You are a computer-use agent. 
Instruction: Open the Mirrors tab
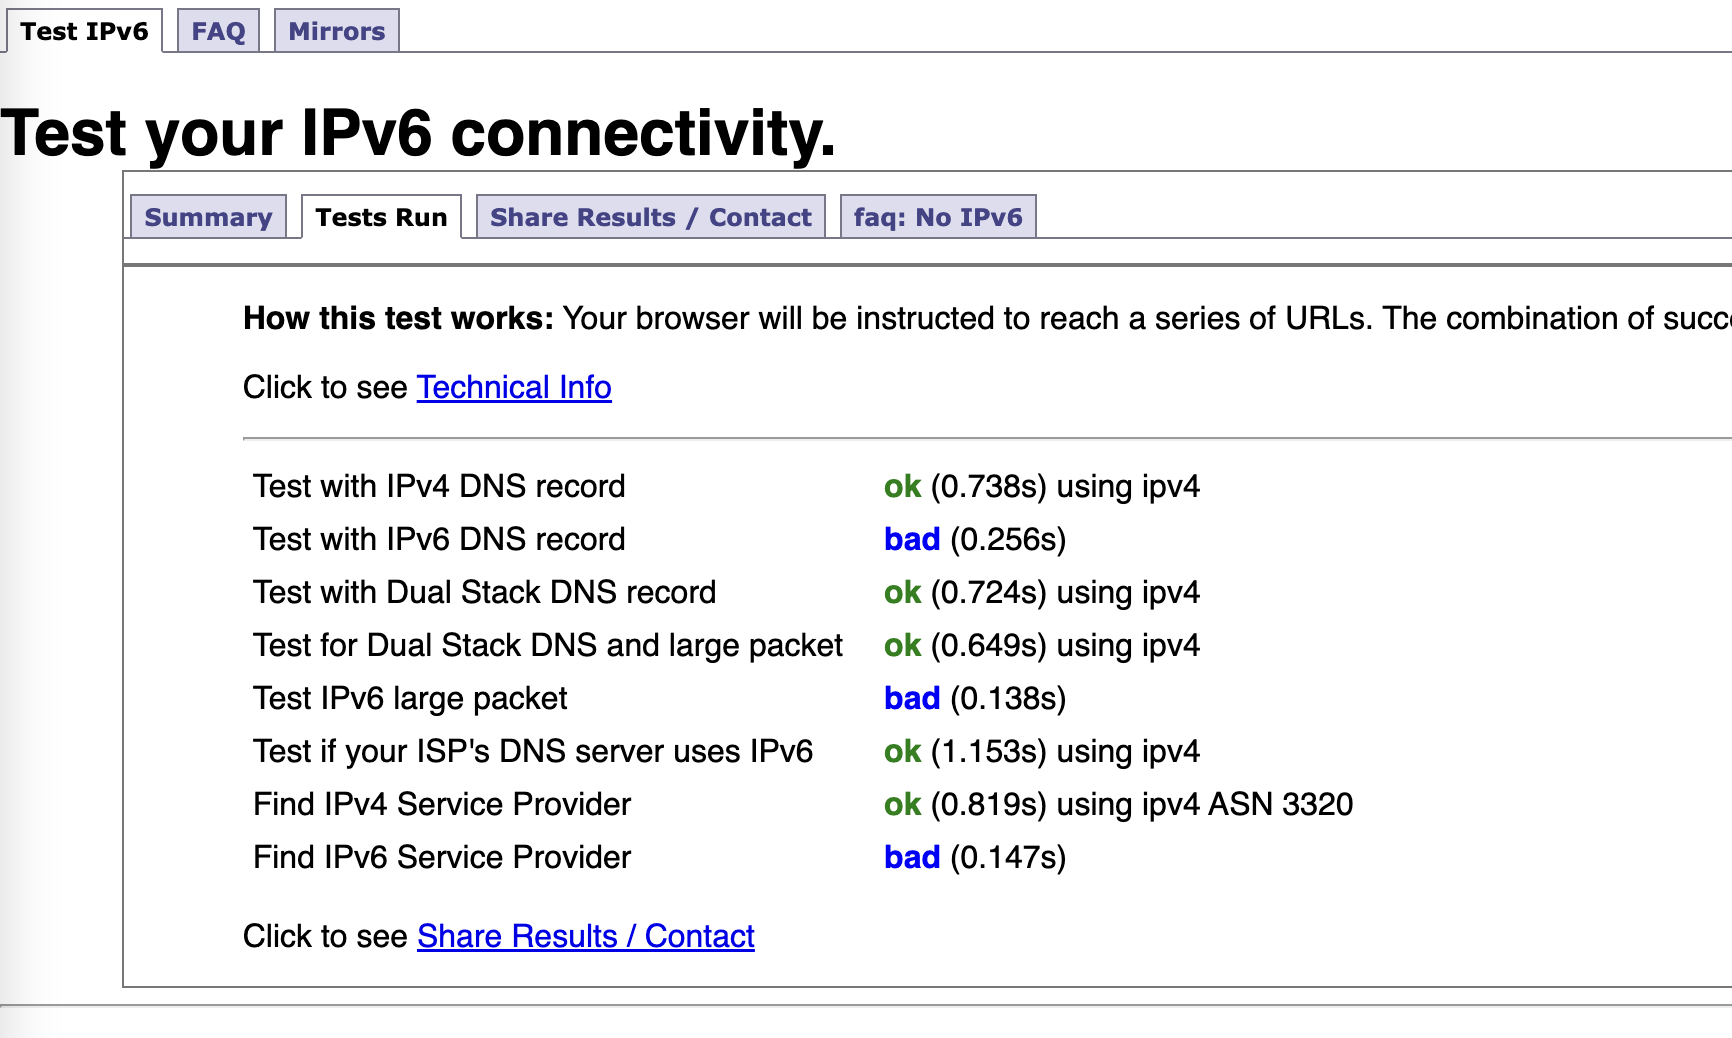tap(336, 31)
